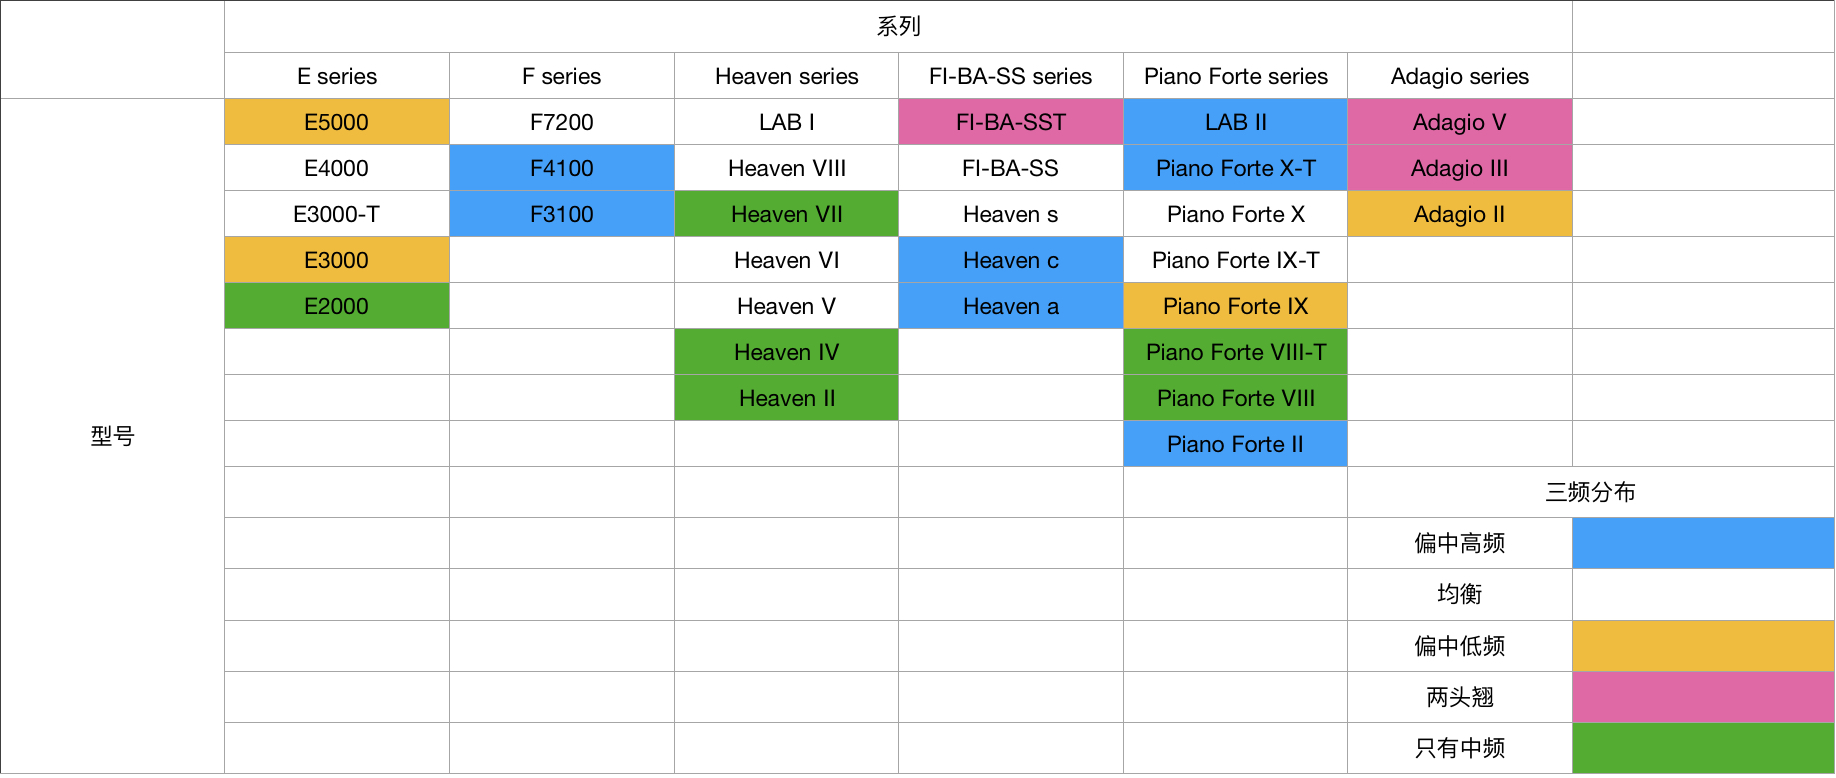Click the white swatch beside 均衡
Screen dimensions: 1836x778
pos(1703,594)
